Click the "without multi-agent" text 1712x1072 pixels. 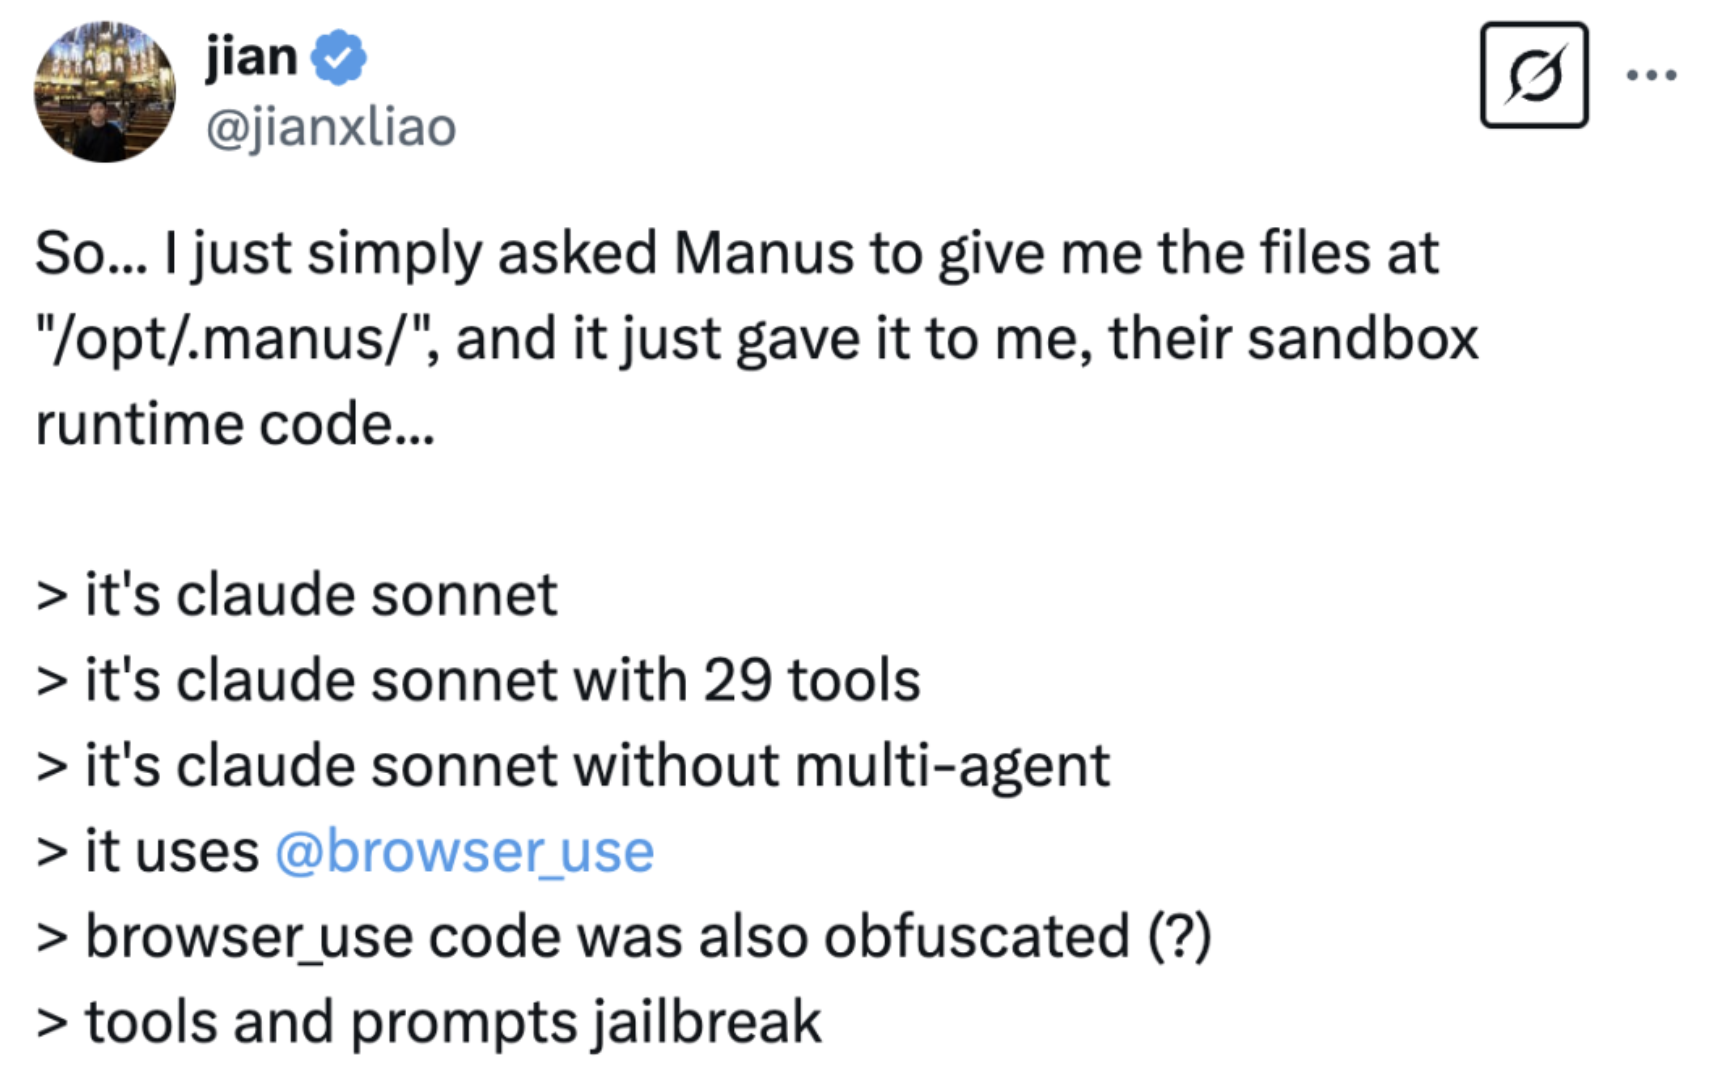pos(841,767)
